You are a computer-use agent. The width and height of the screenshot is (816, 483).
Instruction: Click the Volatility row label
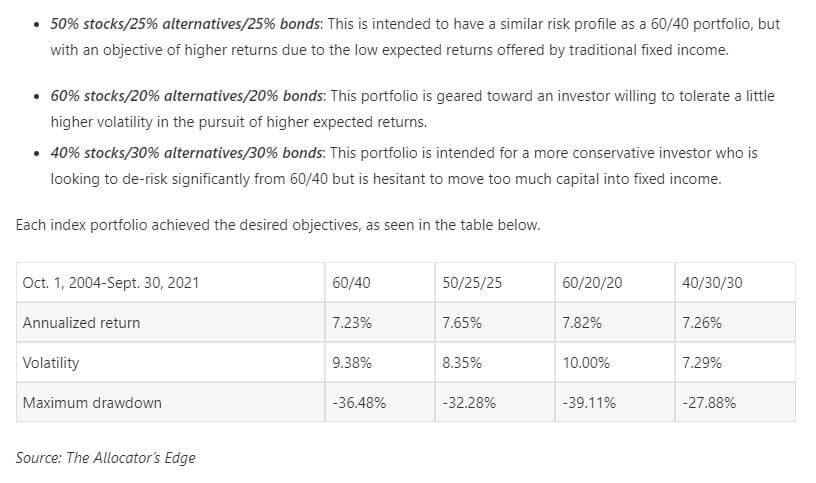coord(51,363)
